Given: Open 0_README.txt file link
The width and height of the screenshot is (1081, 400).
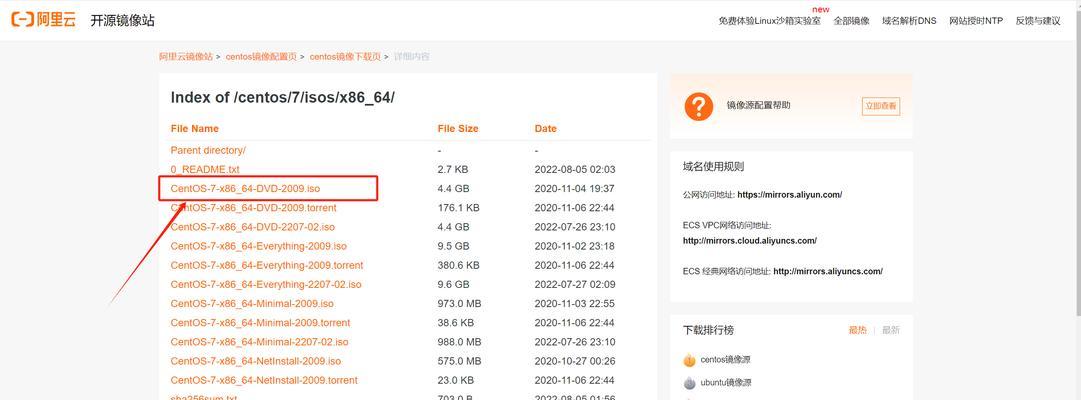Looking at the screenshot, I should tap(205, 169).
